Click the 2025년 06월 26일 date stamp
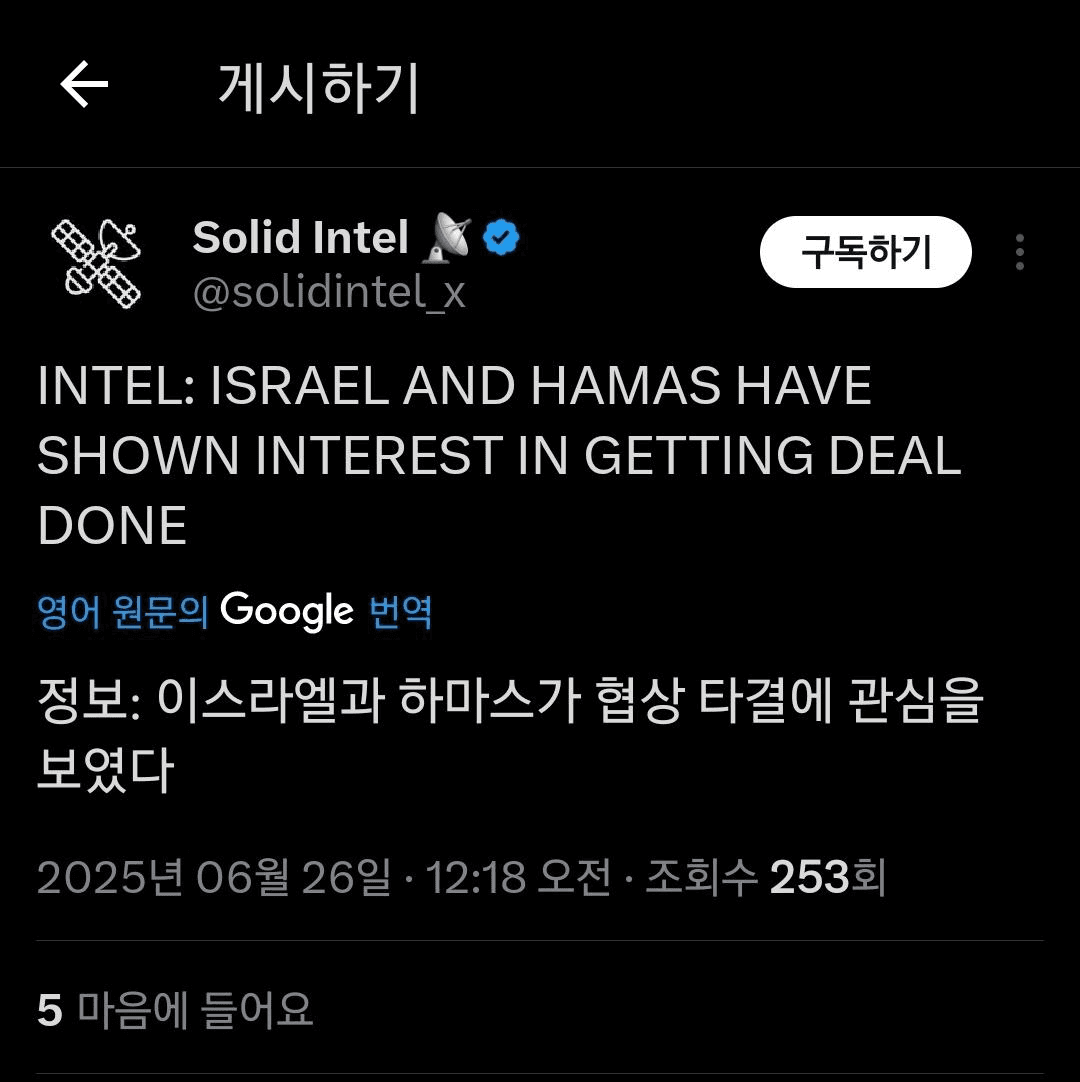Screen dimensions: 1080x1082 (x=214, y=878)
